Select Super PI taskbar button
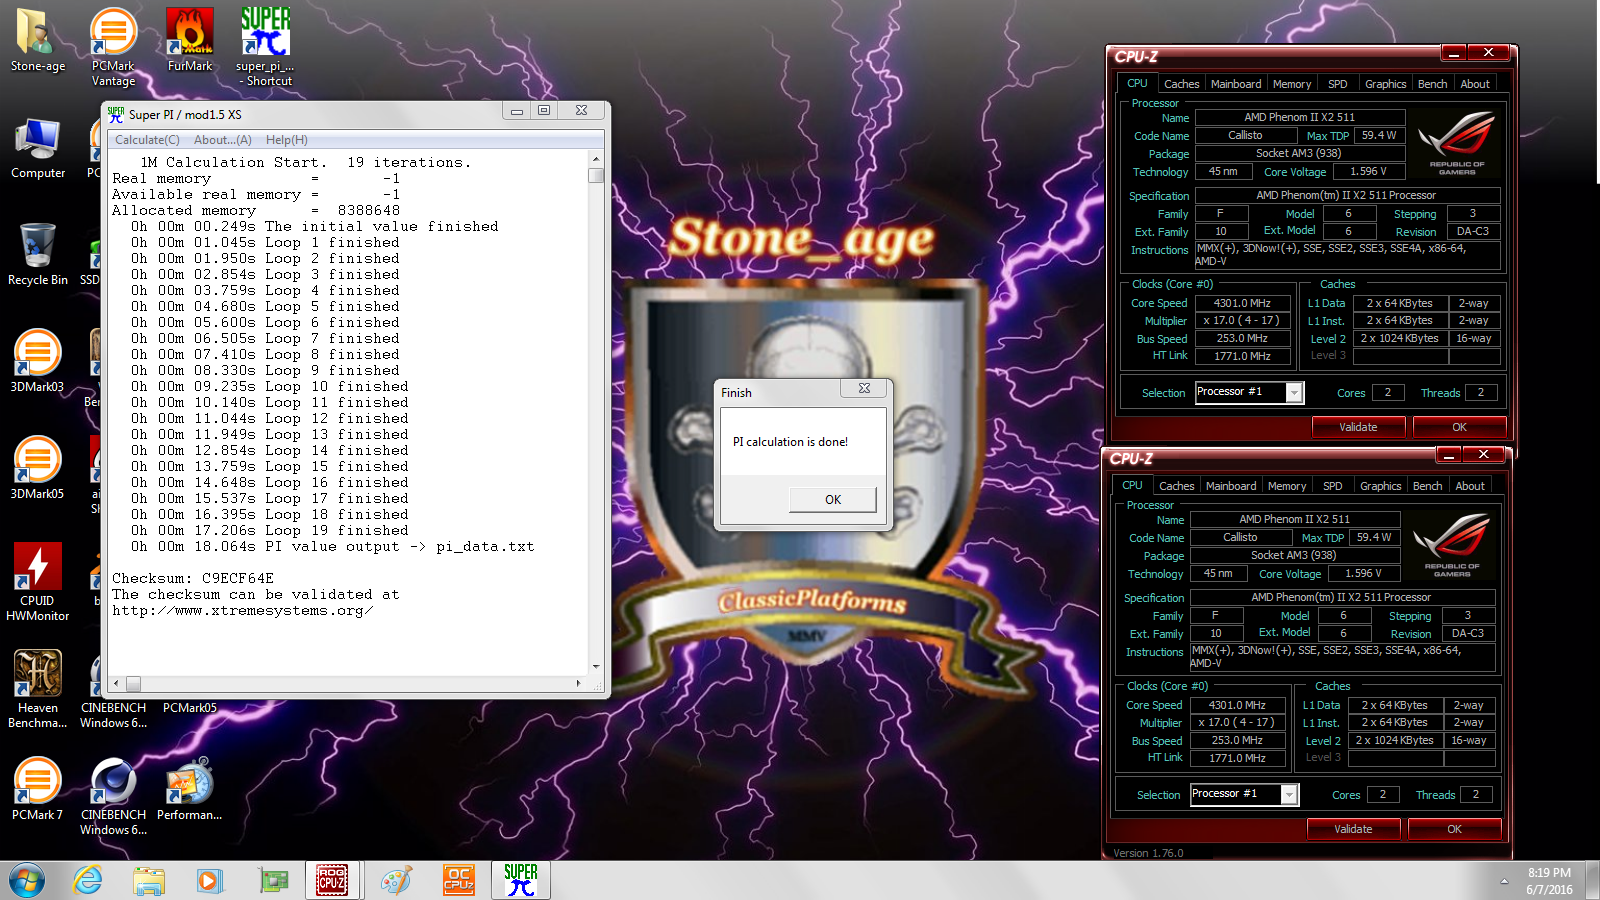This screenshot has width=1600, height=900. click(x=521, y=881)
